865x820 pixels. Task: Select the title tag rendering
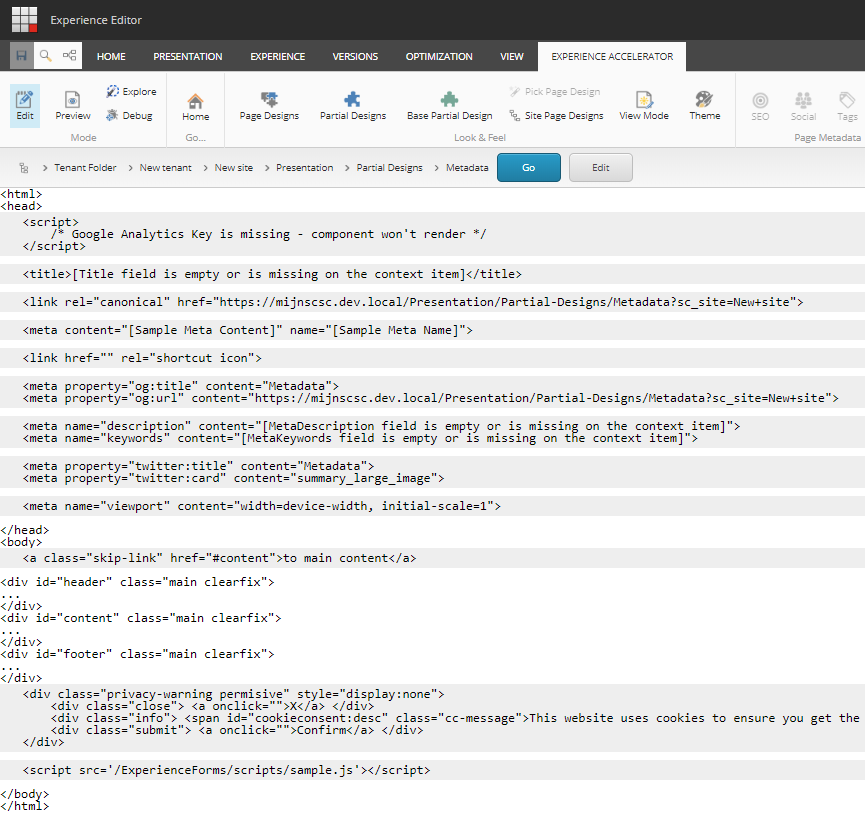[432, 274]
